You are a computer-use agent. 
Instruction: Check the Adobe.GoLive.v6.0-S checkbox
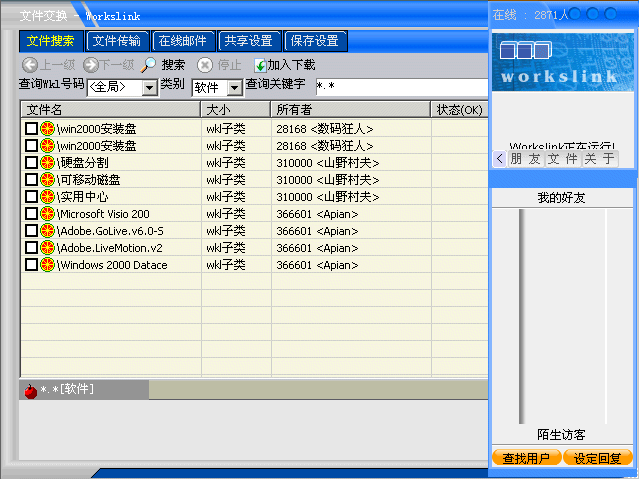pos(31,231)
